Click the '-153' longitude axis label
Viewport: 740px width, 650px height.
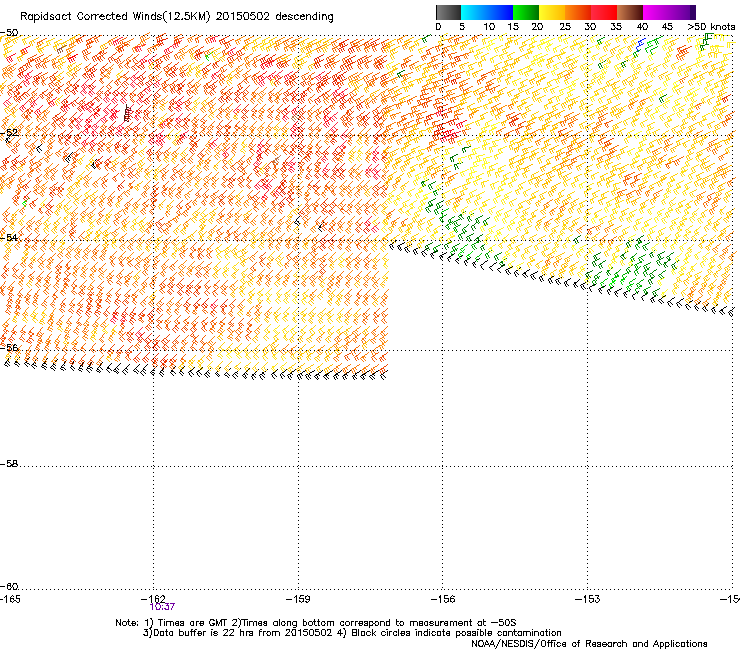[x=588, y=599]
